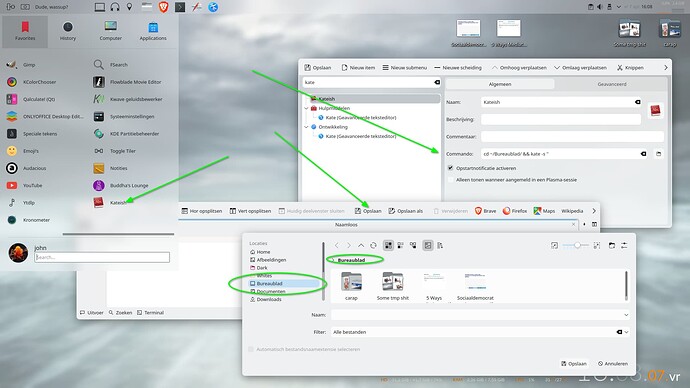Select the Algemeen tab in menu editor
This screenshot has height=388, width=690.
coord(500,84)
